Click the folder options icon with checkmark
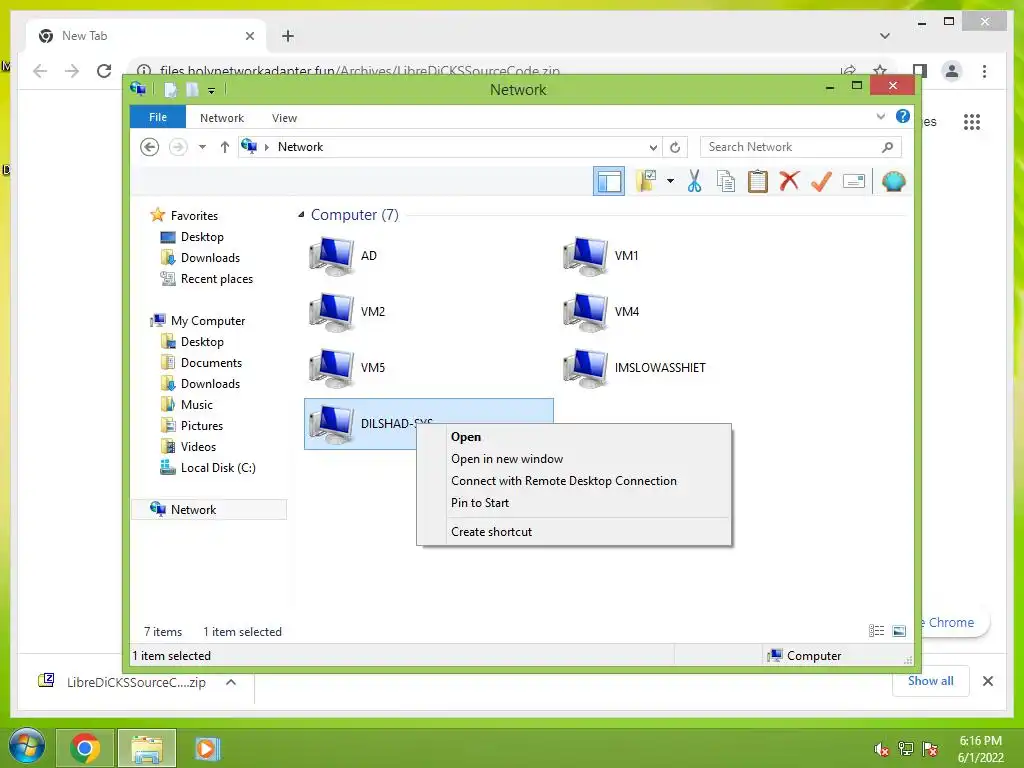The width and height of the screenshot is (1024, 768). pos(646,181)
